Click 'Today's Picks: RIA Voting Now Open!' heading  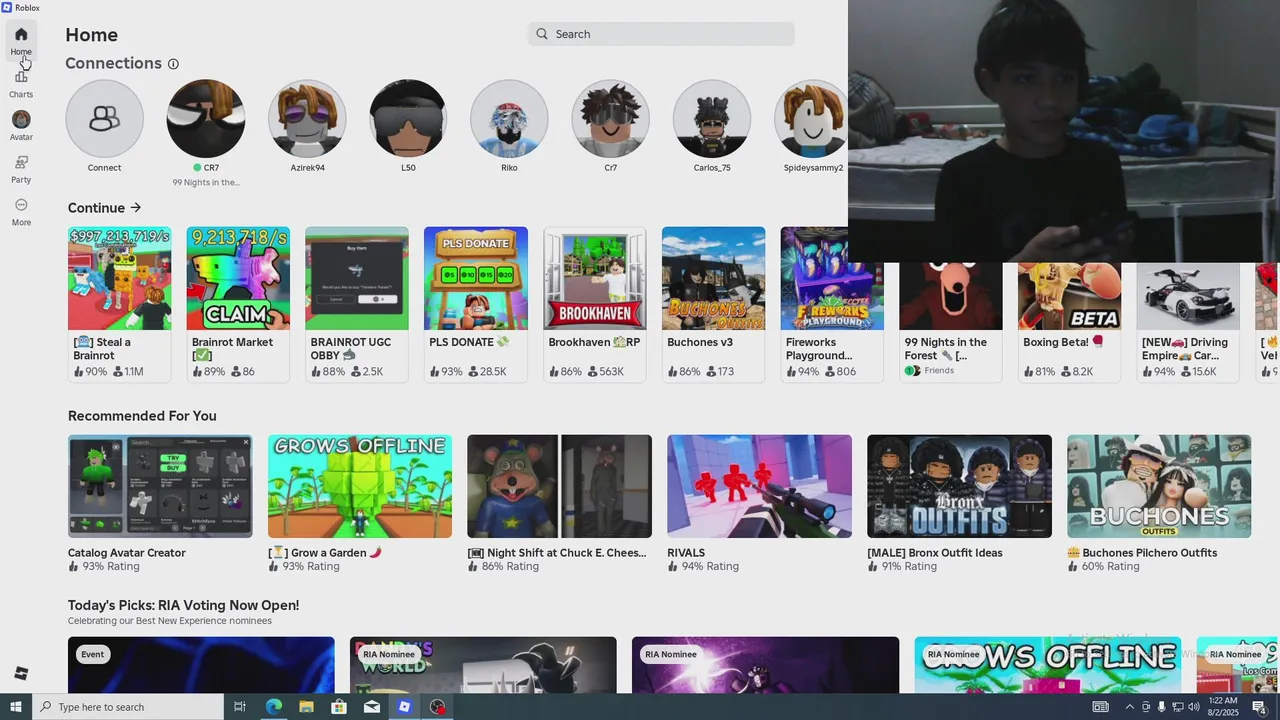[x=183, y=605]
